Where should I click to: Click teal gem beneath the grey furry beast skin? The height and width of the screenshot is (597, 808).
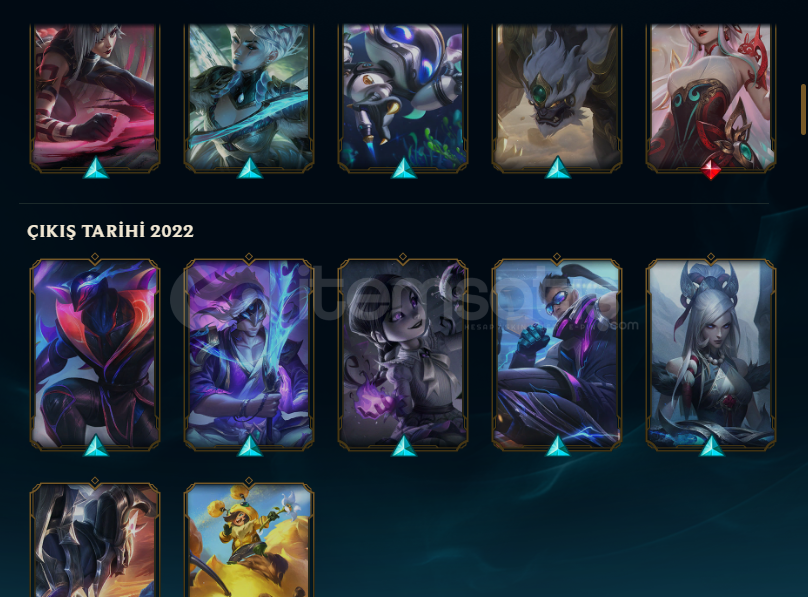558,168
